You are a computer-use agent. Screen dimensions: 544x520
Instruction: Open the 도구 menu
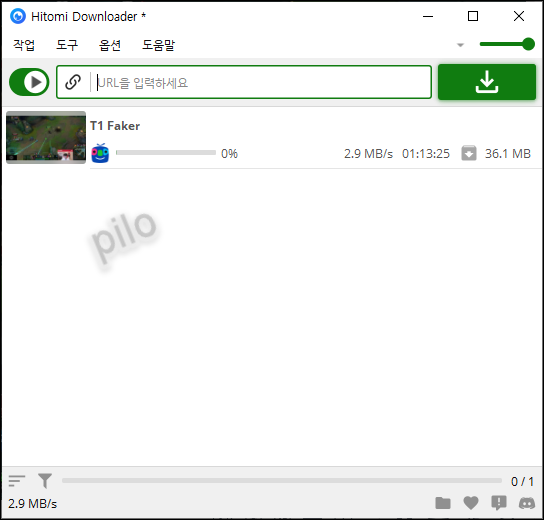(x=67, y=45)
